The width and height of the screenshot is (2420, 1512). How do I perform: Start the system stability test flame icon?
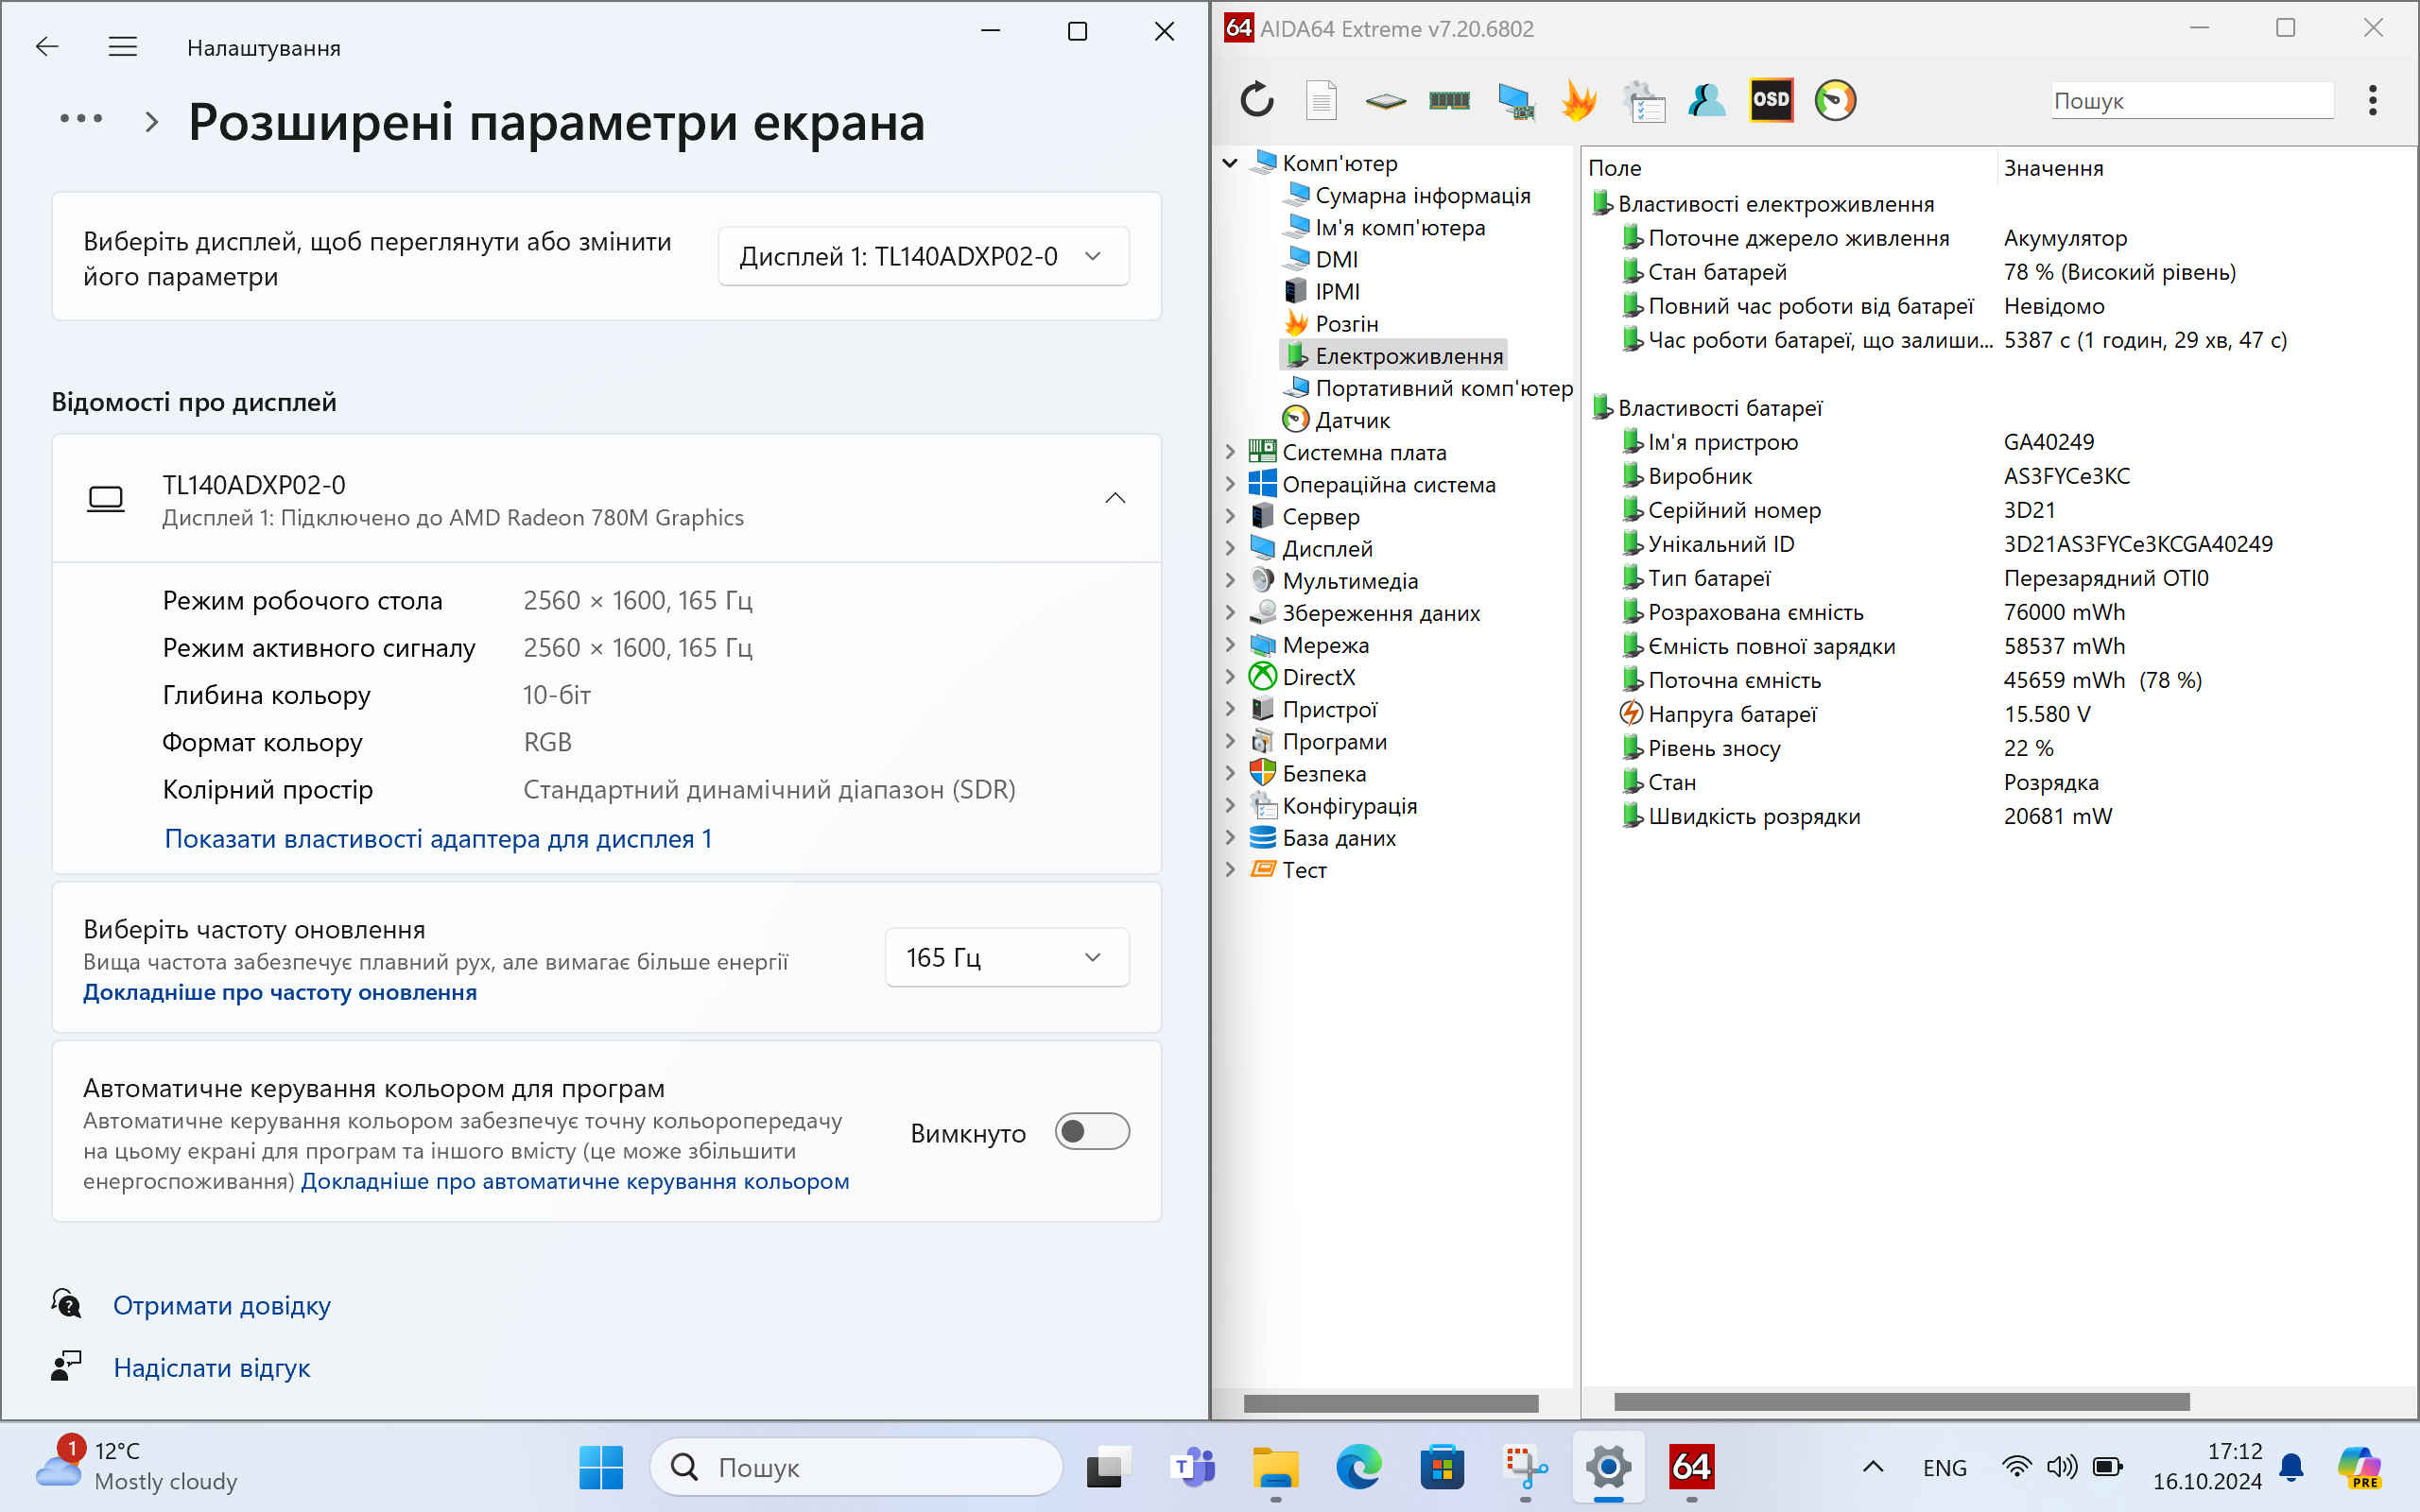tap(1579, 100)
